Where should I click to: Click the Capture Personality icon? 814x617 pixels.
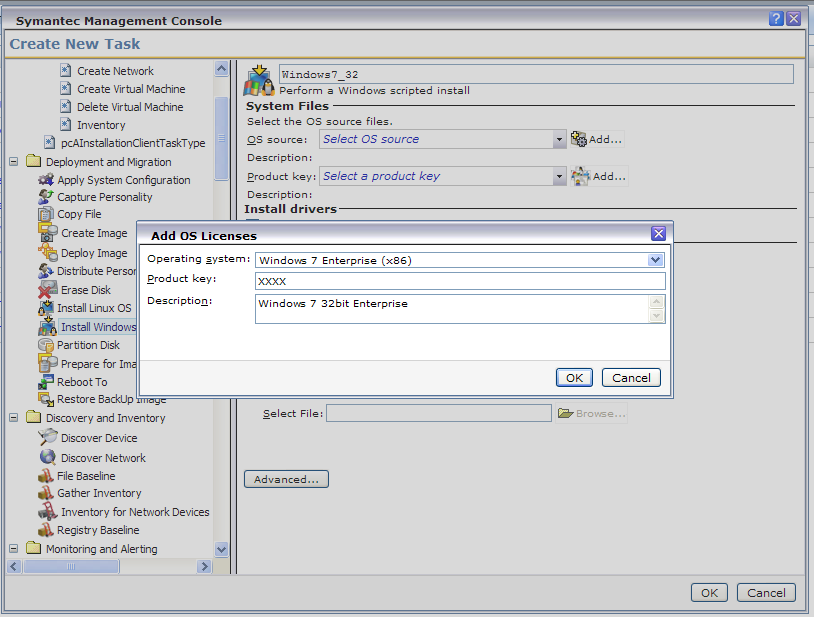46,197
